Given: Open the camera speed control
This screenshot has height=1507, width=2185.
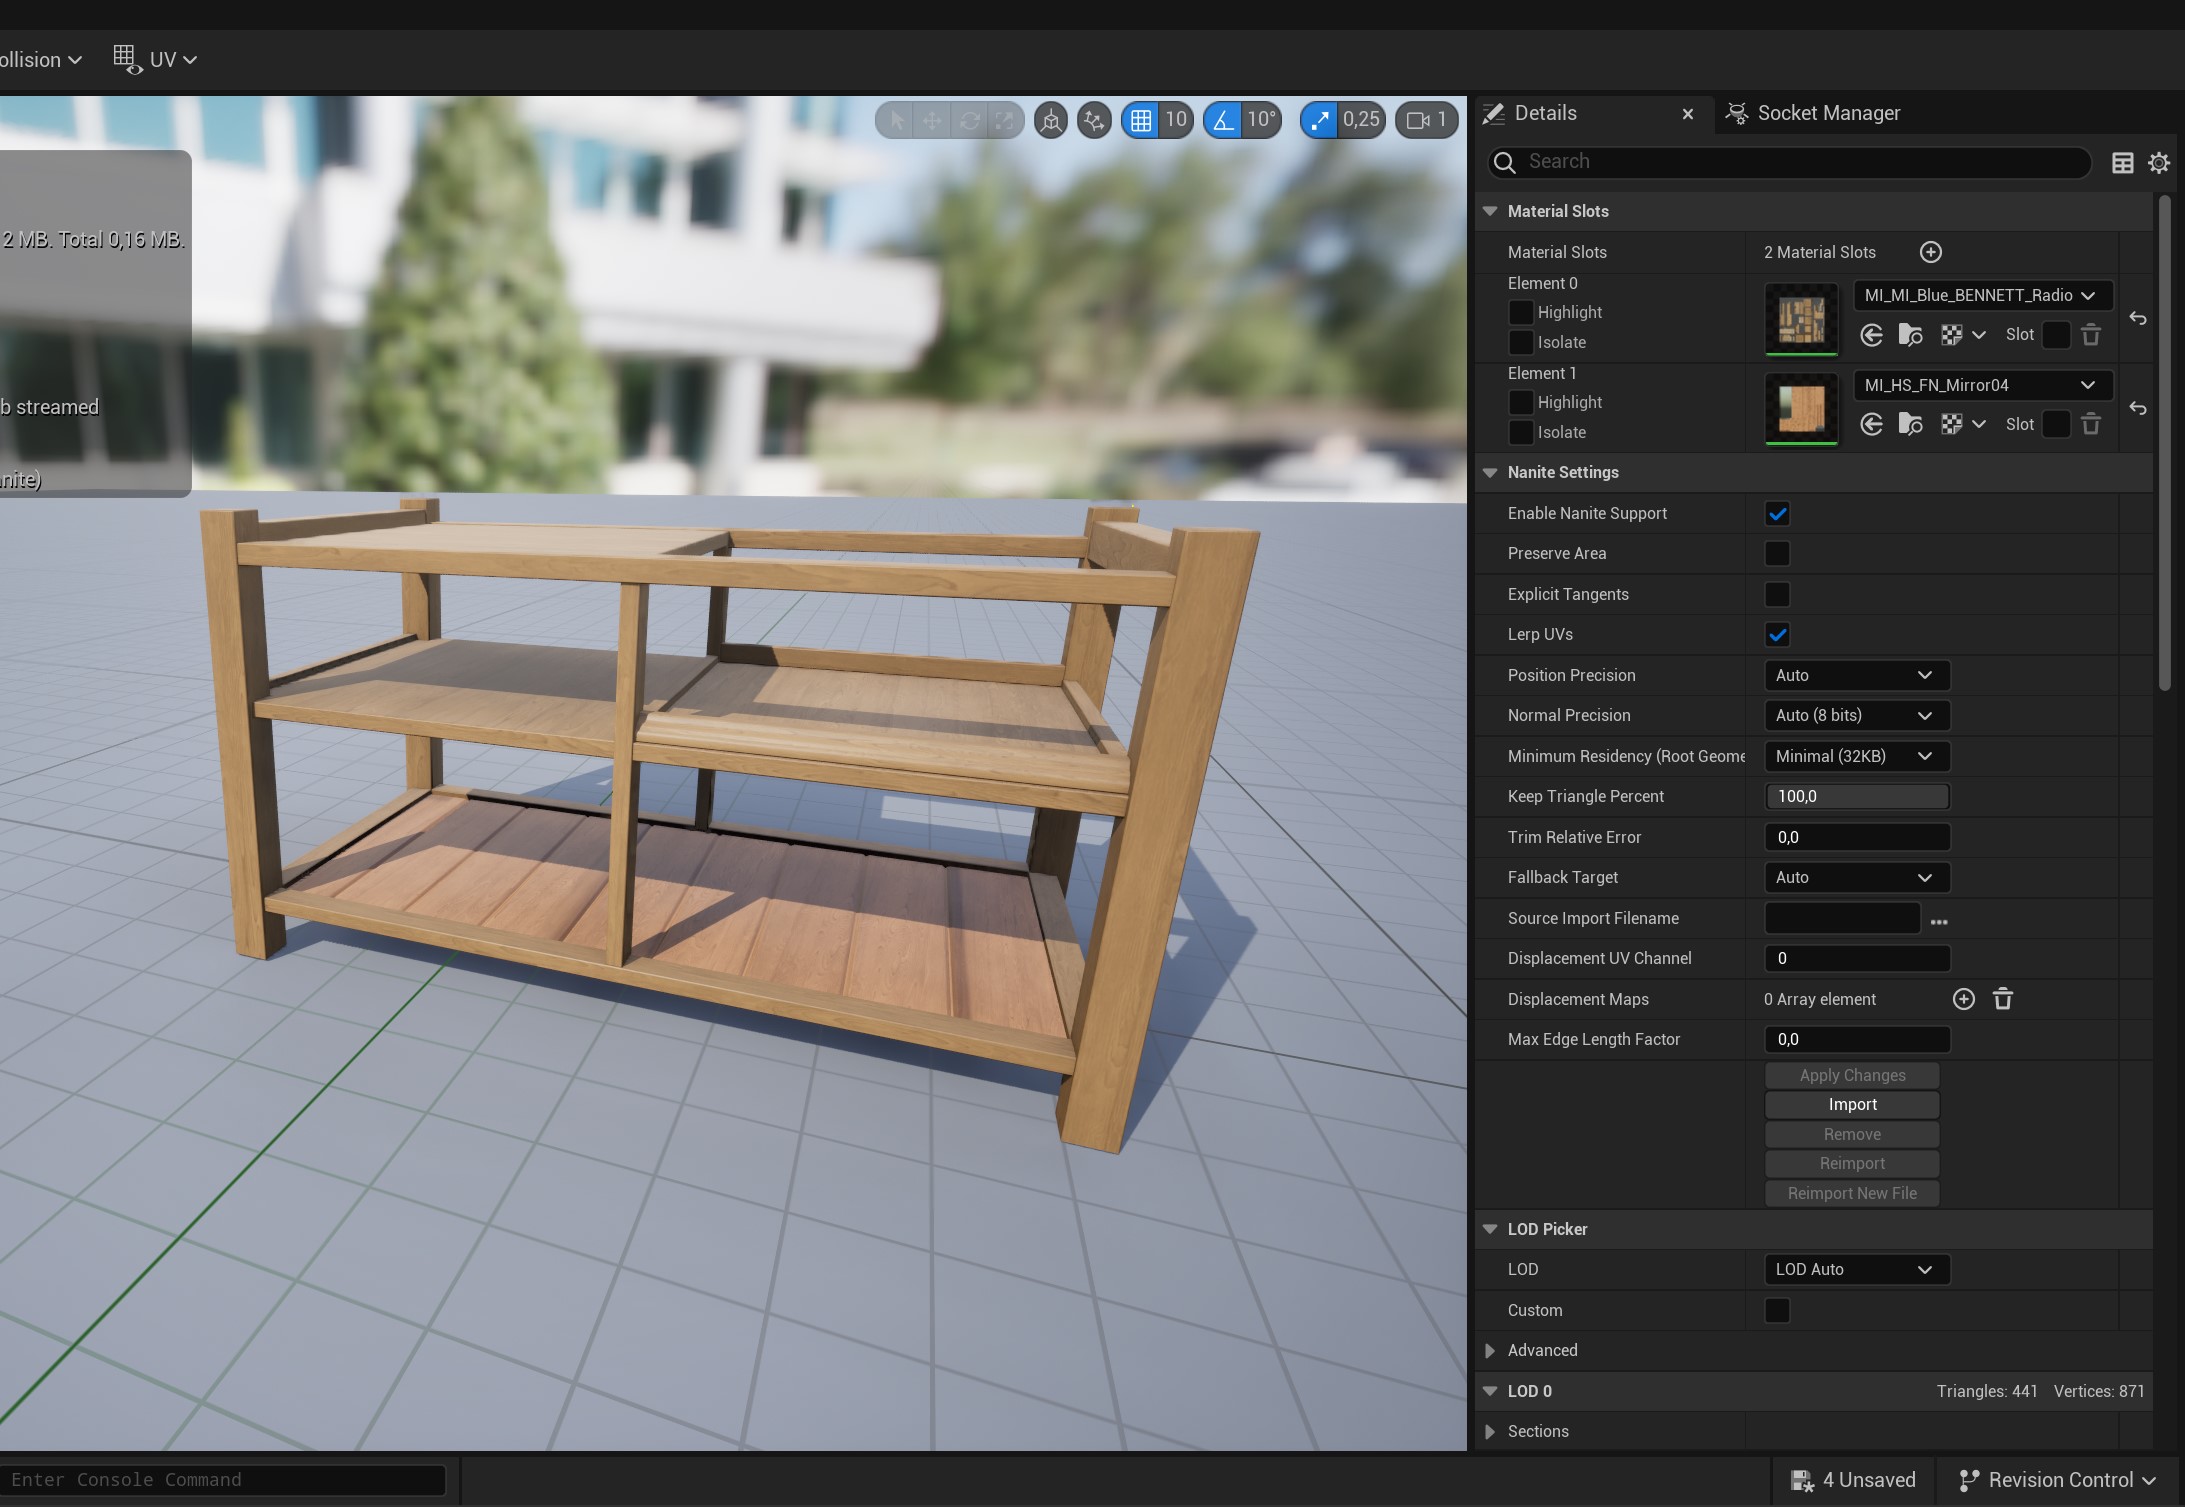Looking at the screenshot, I should [x=1427, y=120].
